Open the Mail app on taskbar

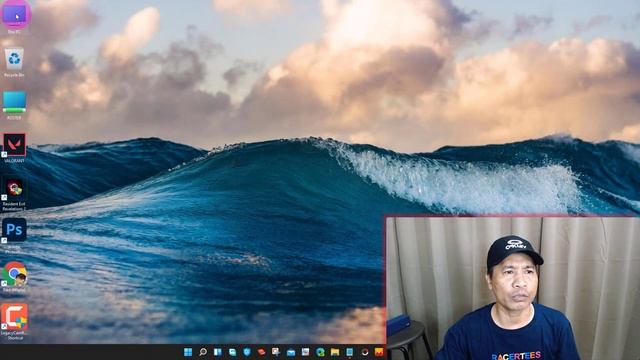point(291,352)
